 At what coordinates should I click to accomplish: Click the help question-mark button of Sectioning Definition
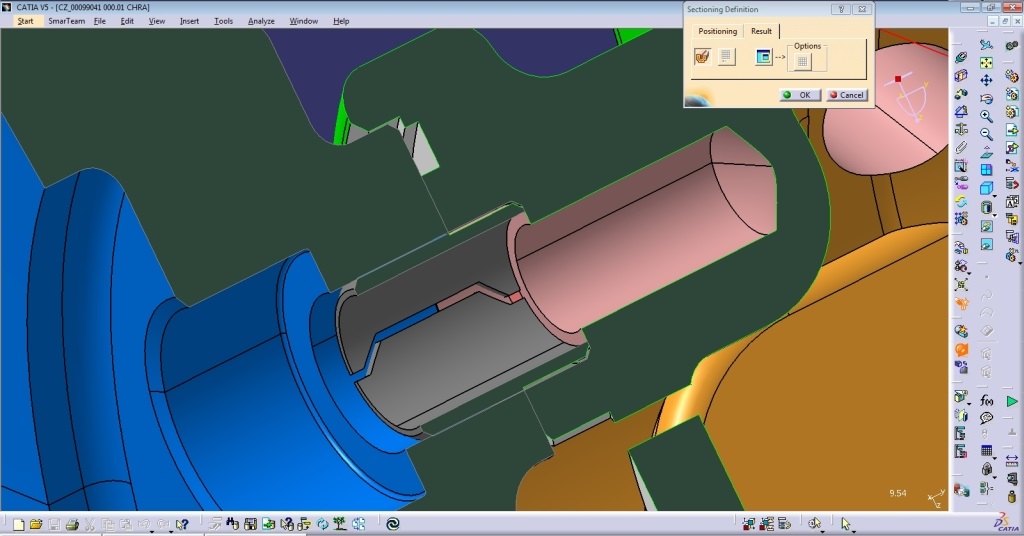pos(840,9)
